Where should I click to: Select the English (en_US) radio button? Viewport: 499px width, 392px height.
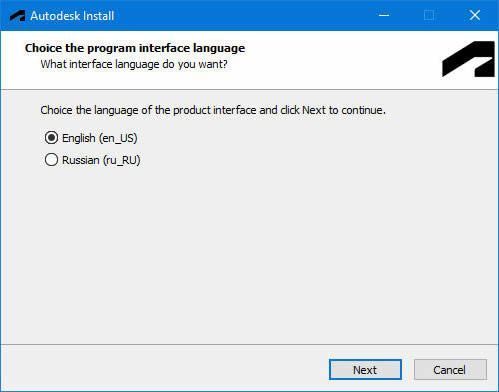pyautogui.click(x=51, y=138)
